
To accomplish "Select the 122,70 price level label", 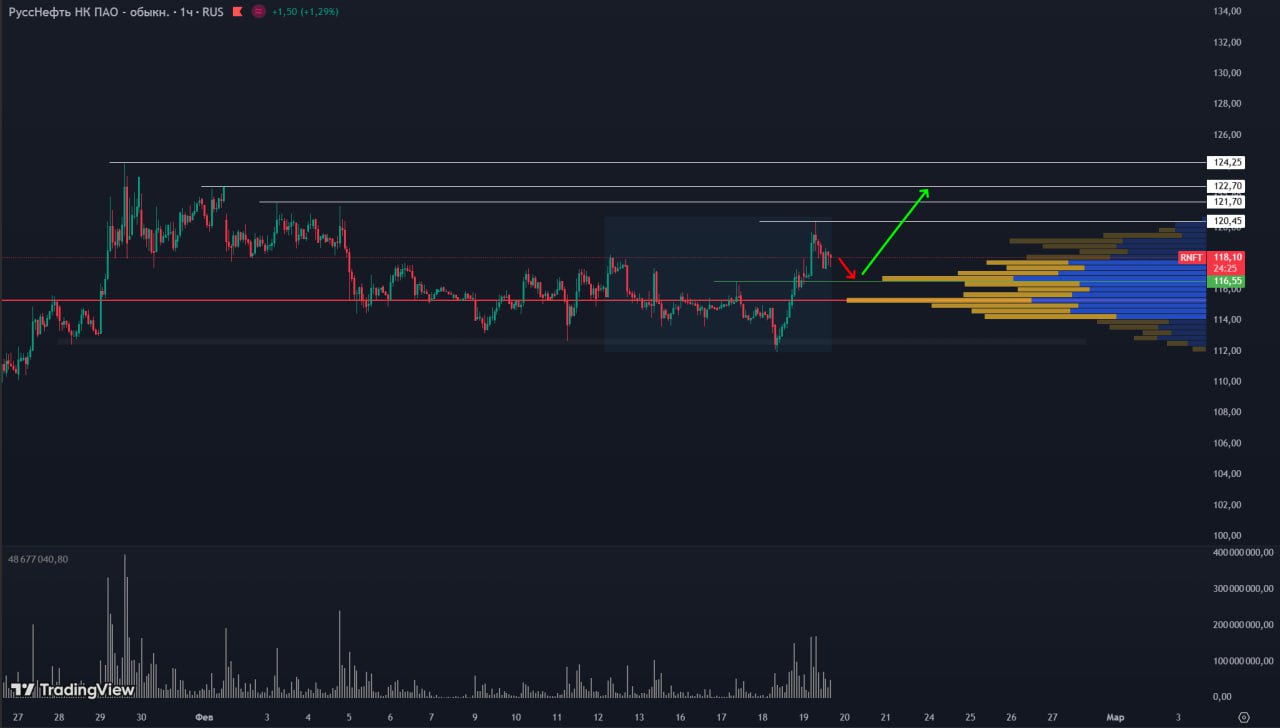I will (x=1226, y=186).
